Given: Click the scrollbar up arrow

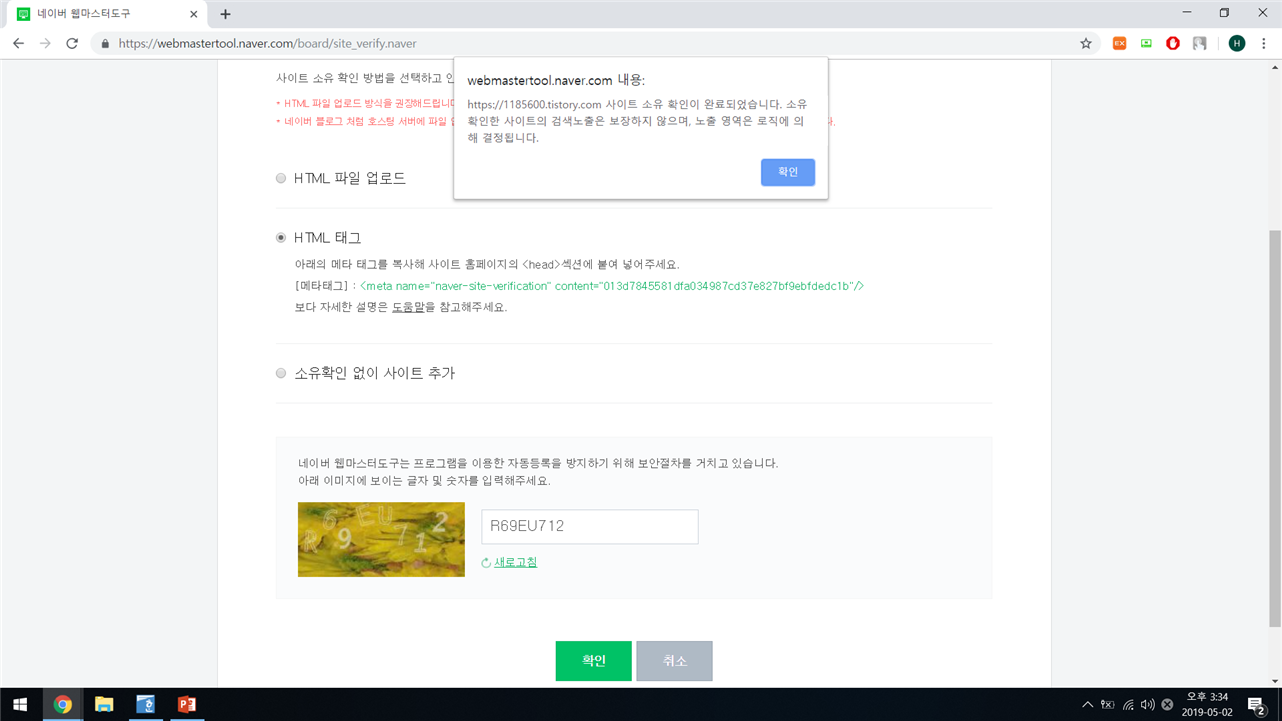Looking at the screenshot, I should [x=1275, y=67].
